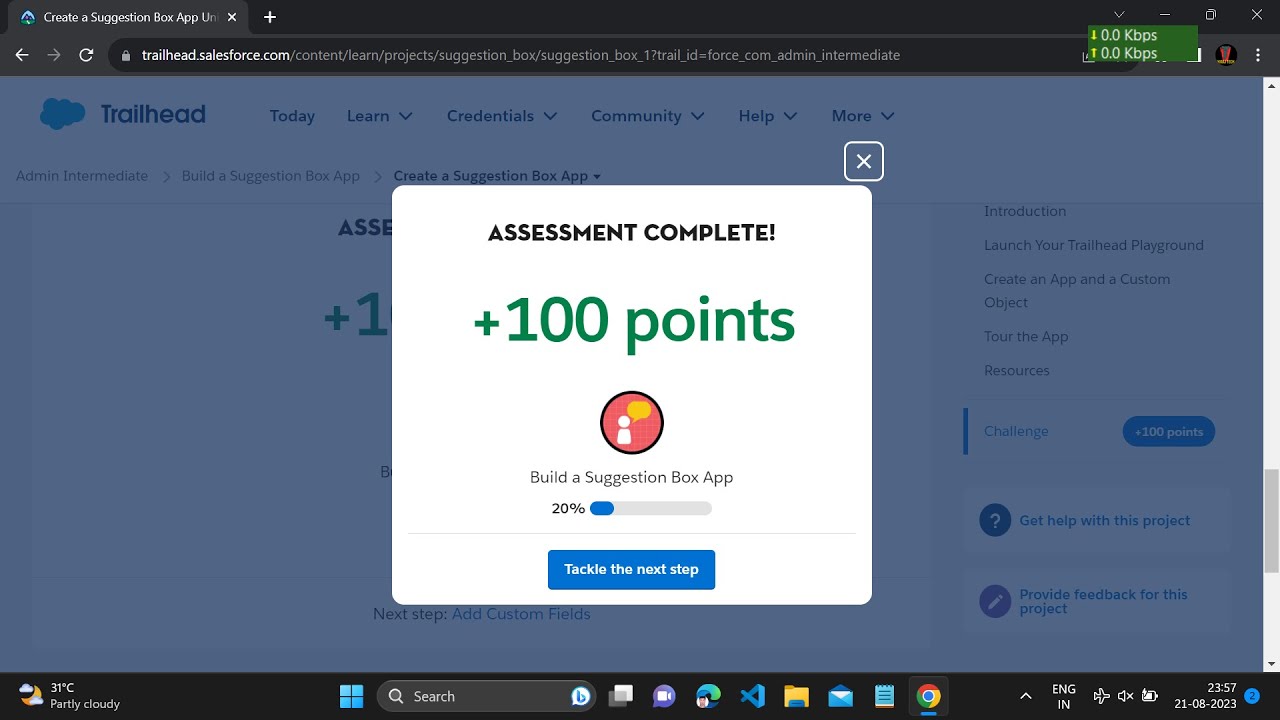The height and width of the screenshot is (720, 1280).
Task: Reload the current page
Action: [86, 55]
